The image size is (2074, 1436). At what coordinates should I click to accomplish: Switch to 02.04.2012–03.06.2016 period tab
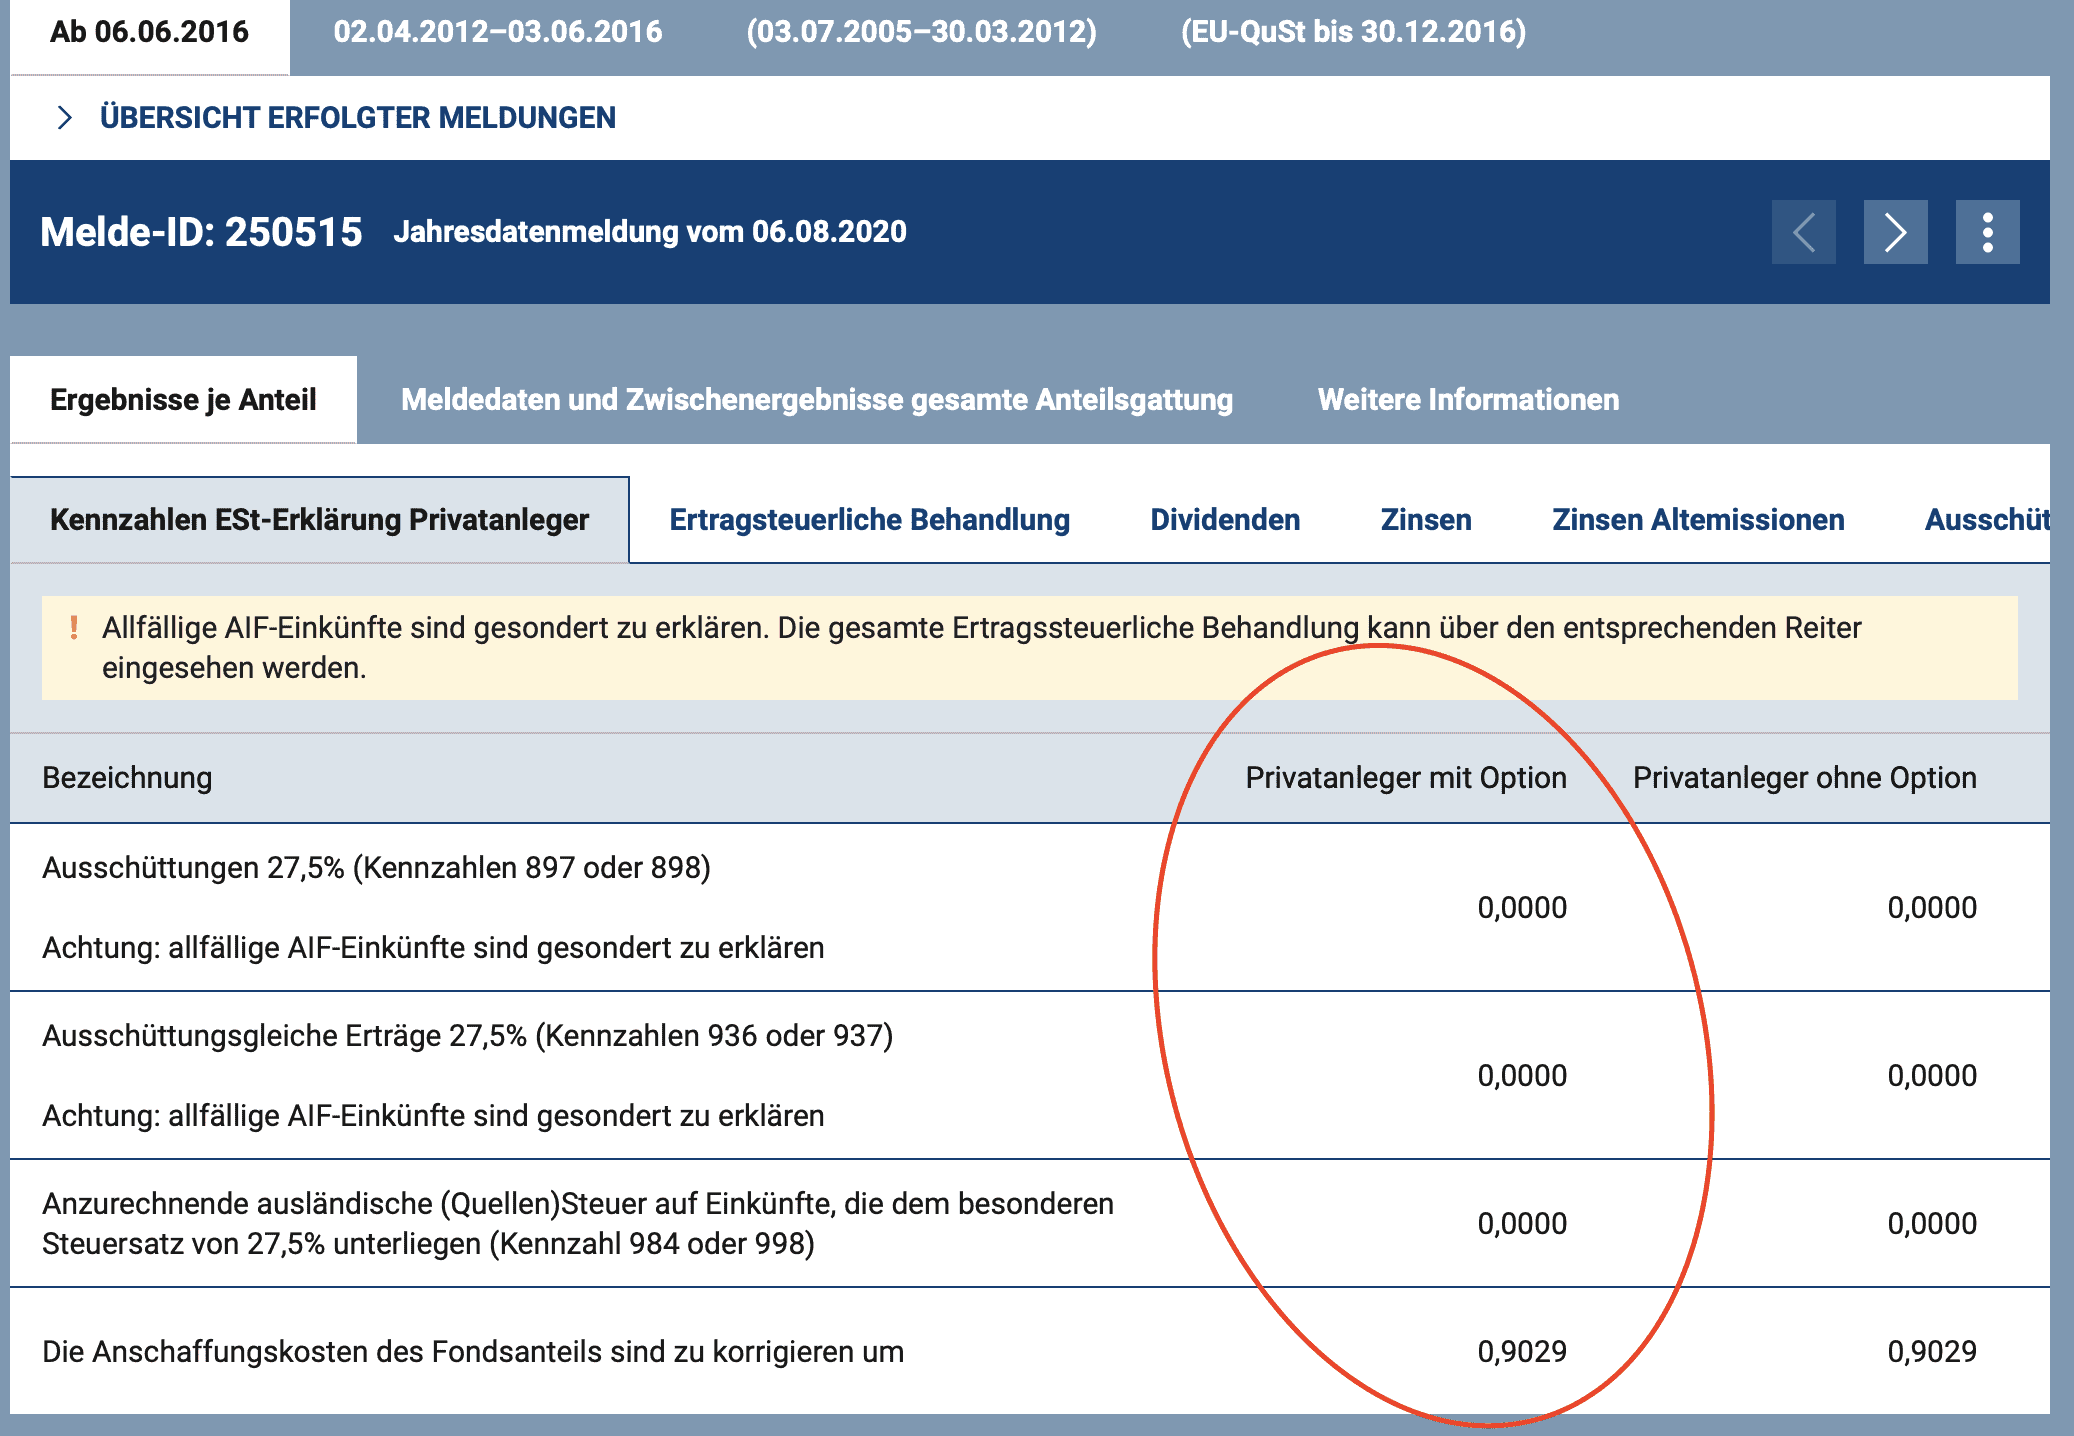point(497,32)
